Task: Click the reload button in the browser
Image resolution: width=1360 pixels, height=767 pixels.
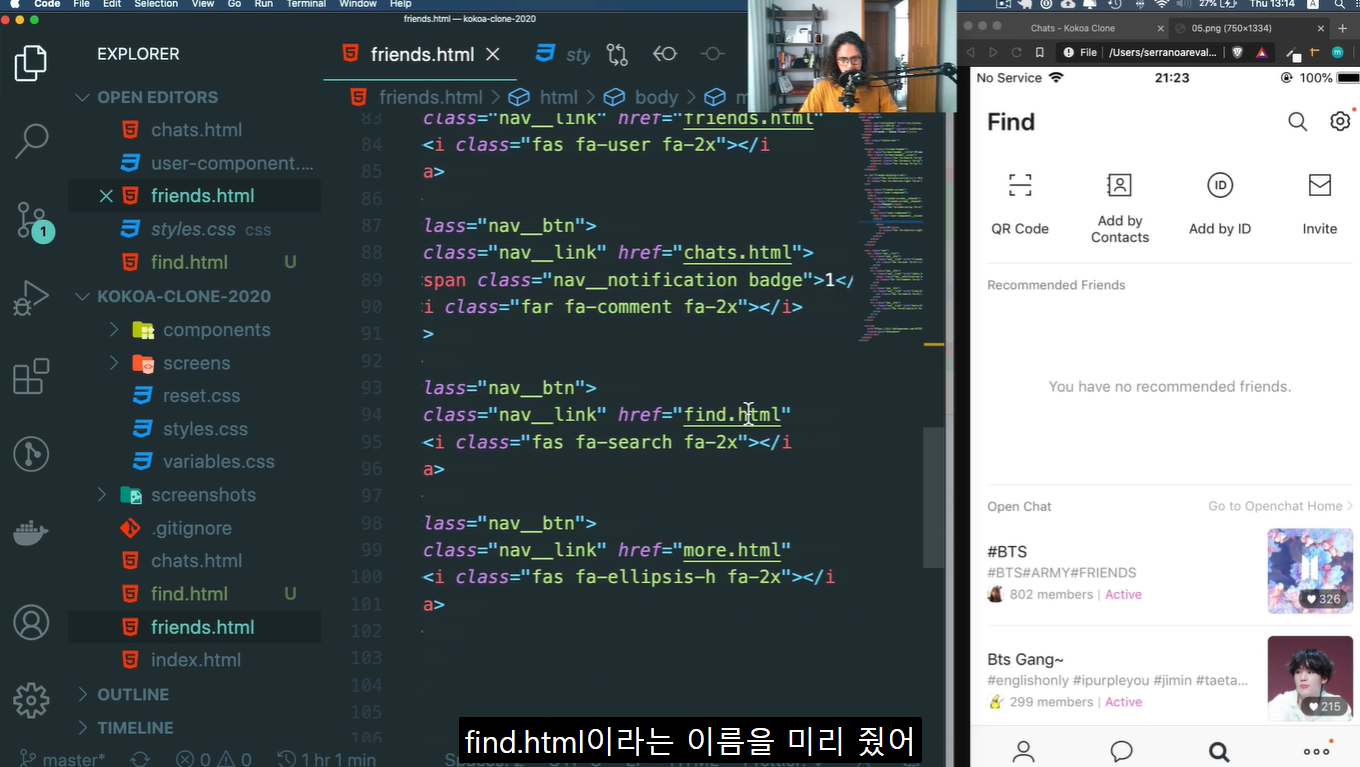Action: (1016, 52)
